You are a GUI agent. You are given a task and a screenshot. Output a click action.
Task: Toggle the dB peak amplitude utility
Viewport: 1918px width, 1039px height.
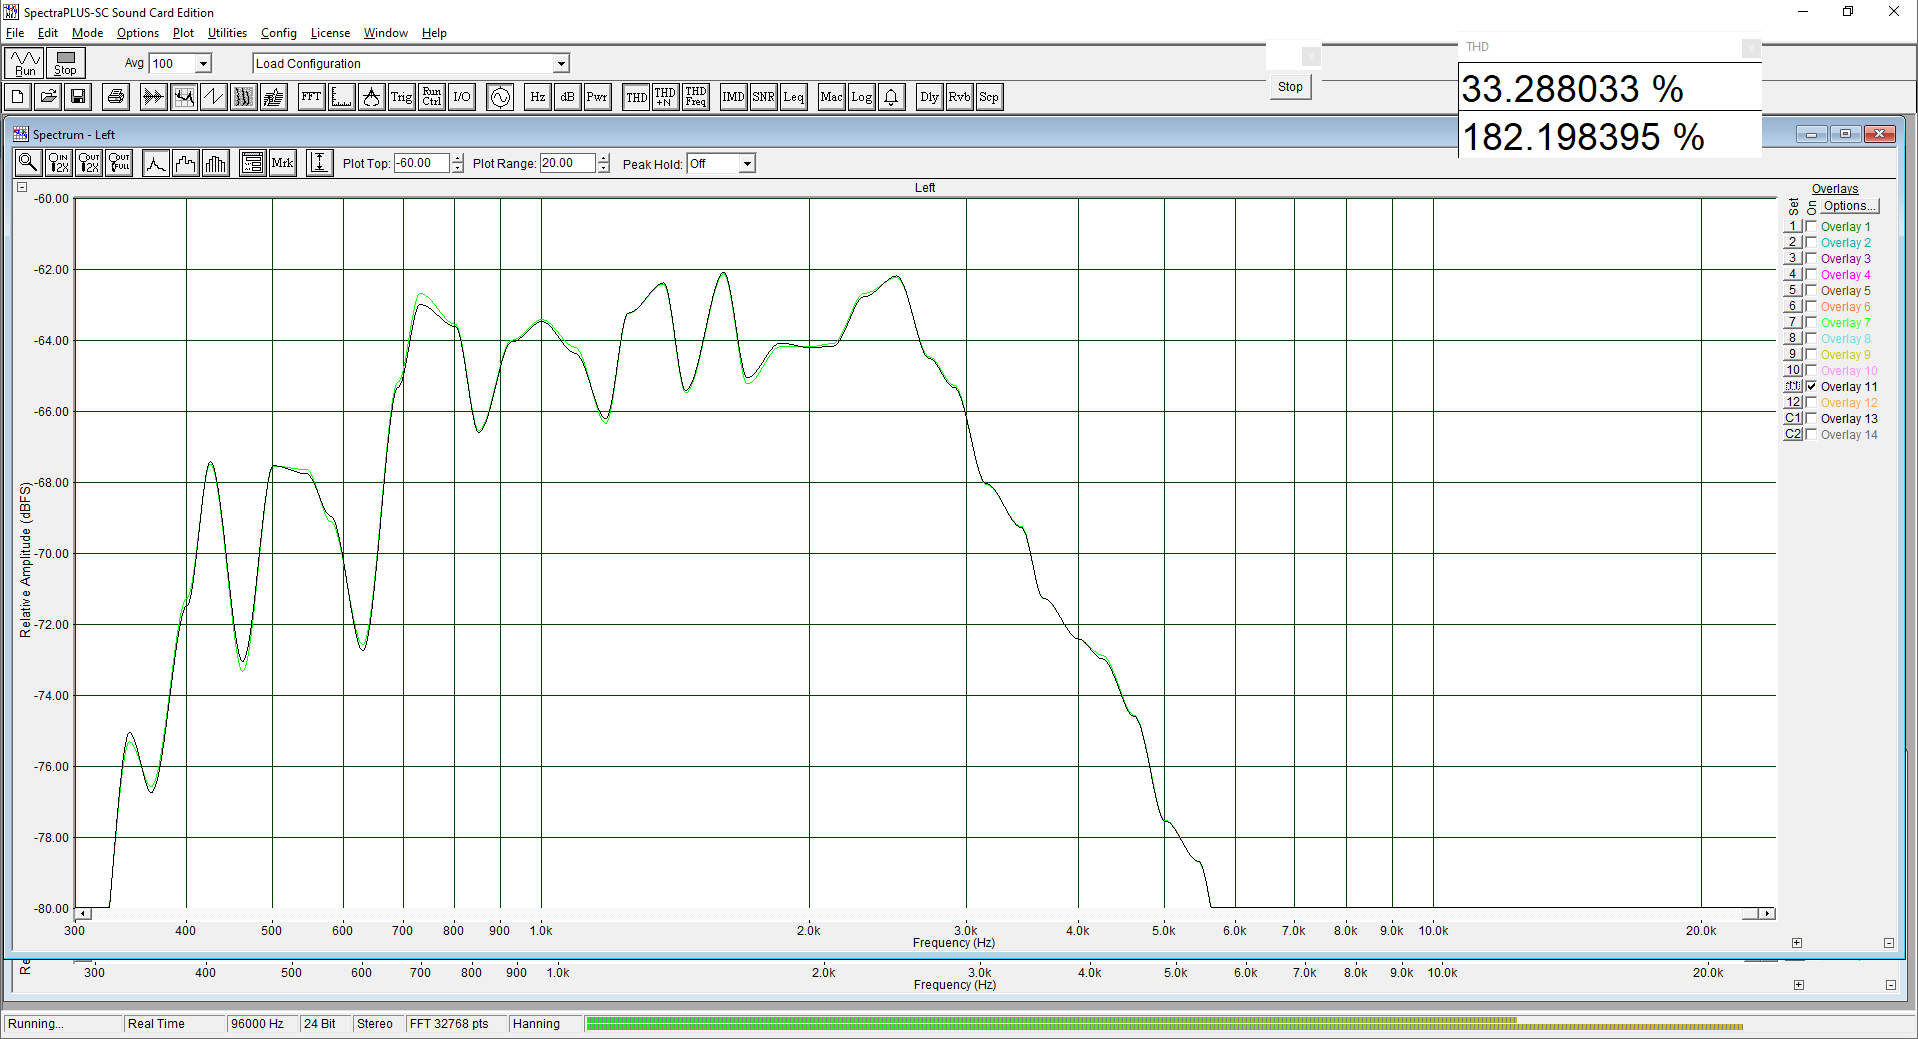click(568, 97)
